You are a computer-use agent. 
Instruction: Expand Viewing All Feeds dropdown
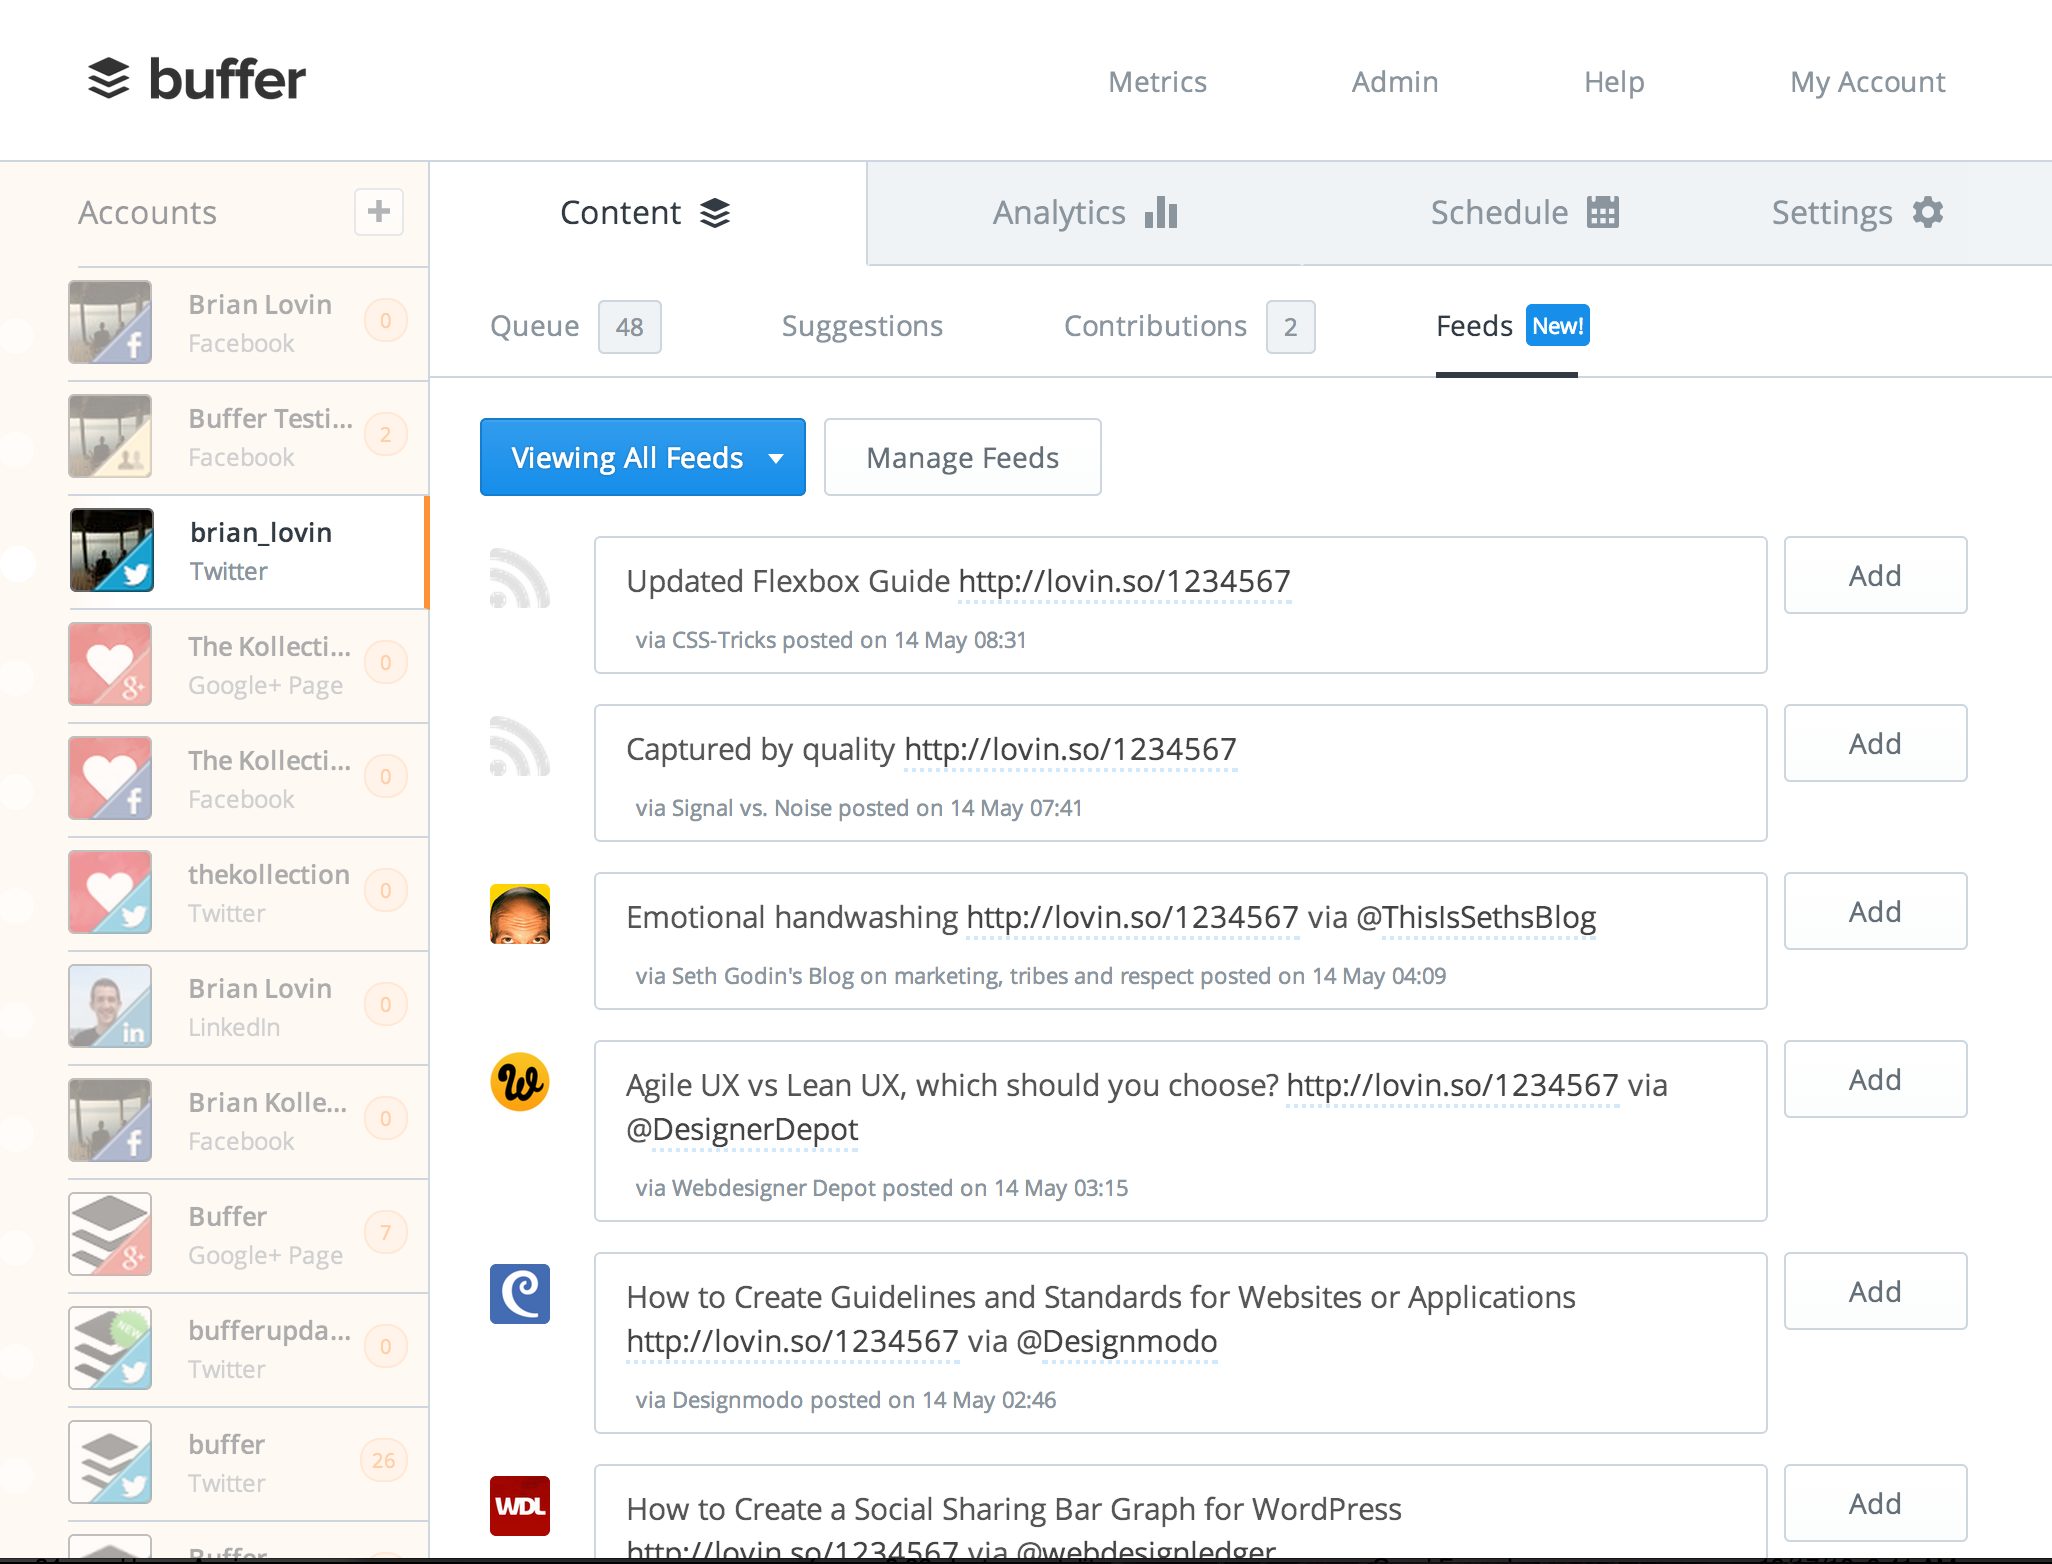tap(642, 457)
